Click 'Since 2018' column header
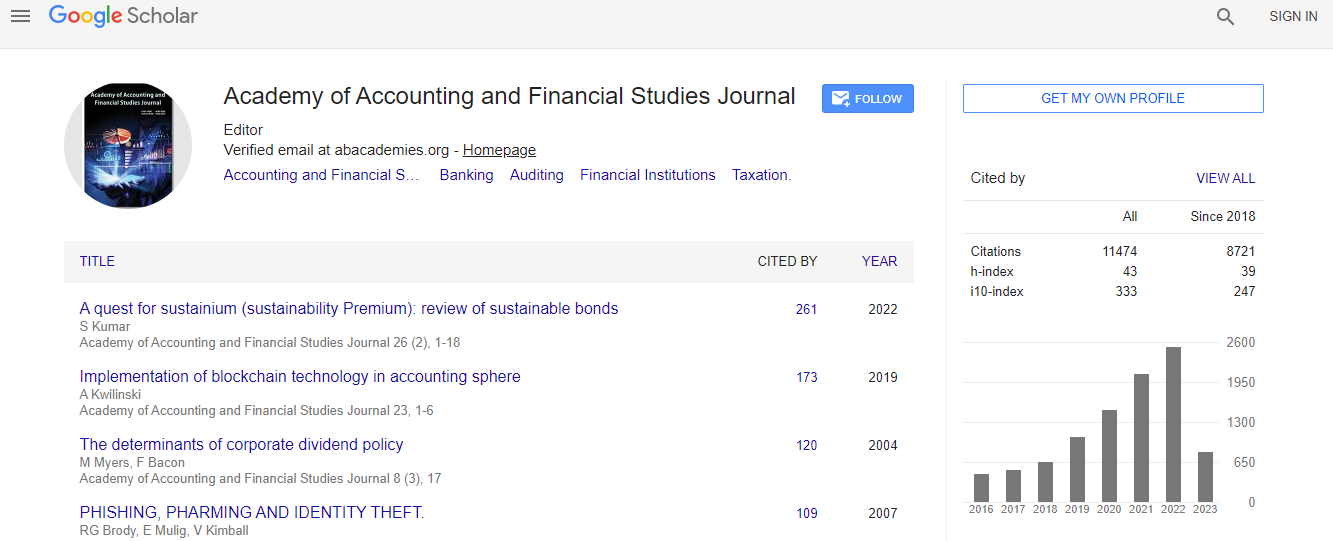 1223,216
